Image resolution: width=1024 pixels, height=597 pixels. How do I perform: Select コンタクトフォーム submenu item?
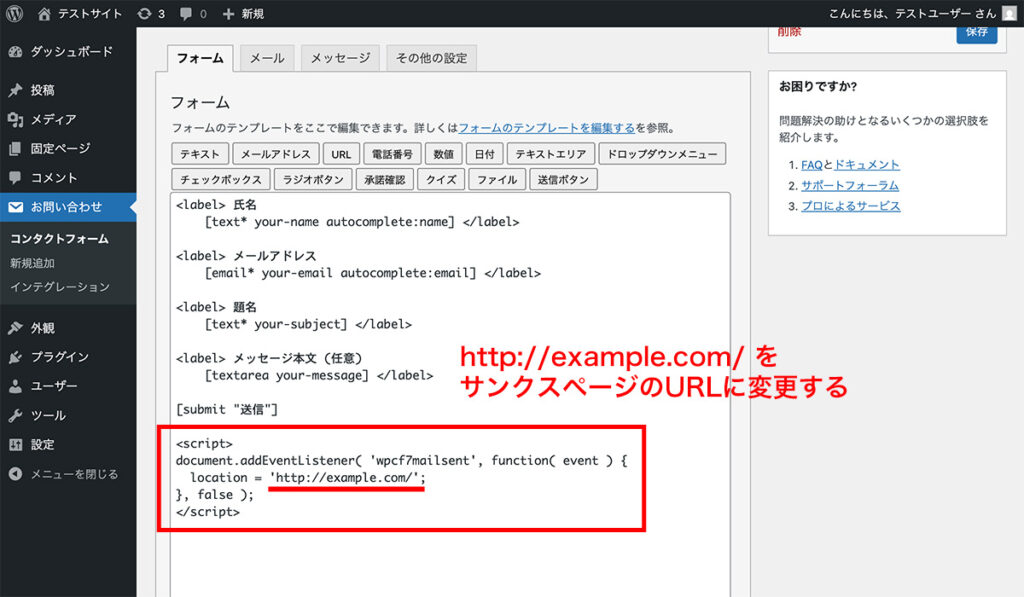pyautogui.click(x=59, y=239)
